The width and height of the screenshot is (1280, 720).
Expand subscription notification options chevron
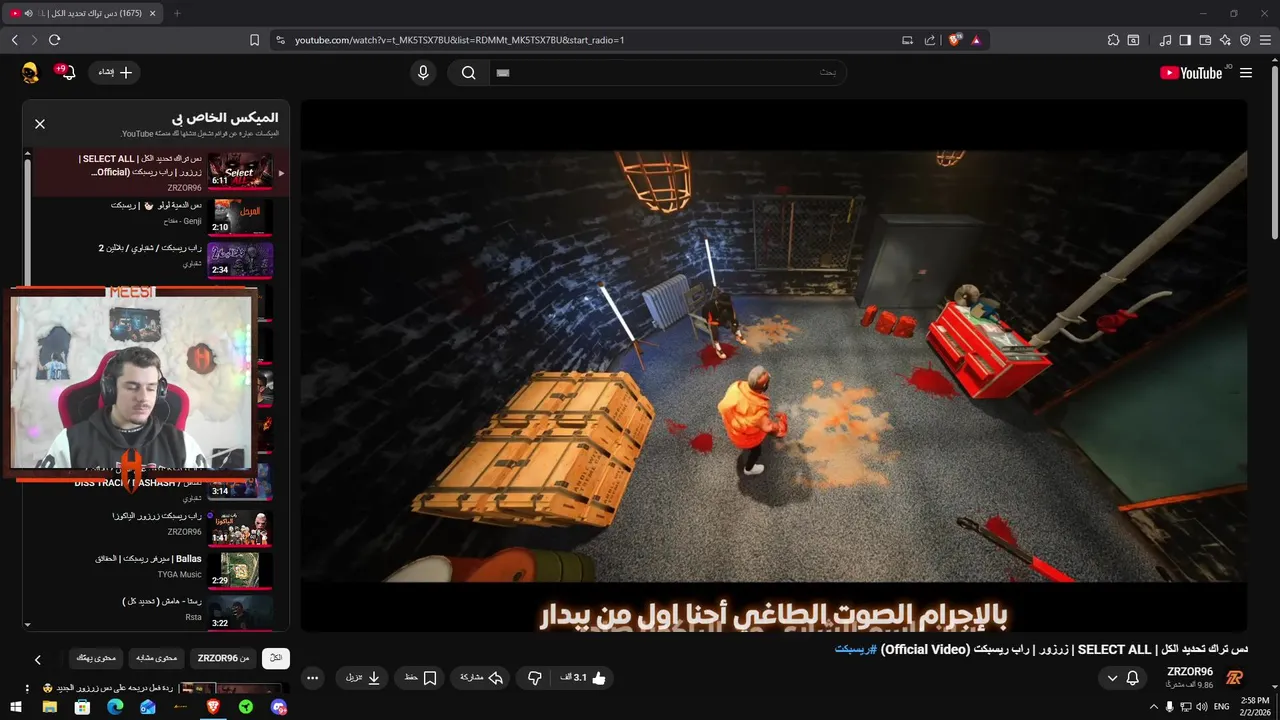coord(1112,678)
